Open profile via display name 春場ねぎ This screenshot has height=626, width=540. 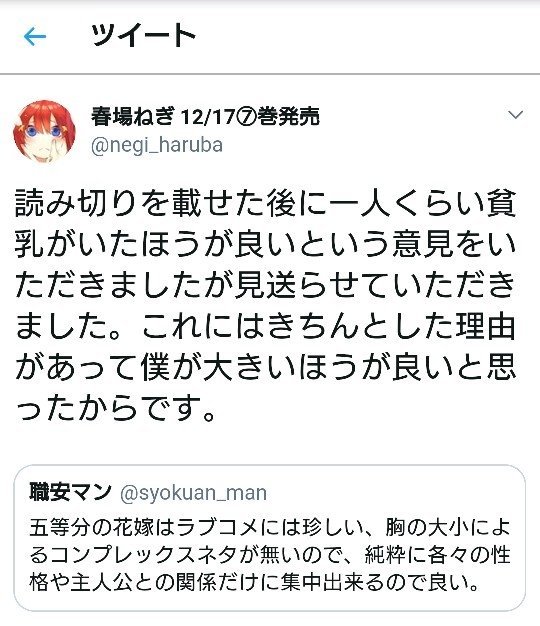(133, 117)
